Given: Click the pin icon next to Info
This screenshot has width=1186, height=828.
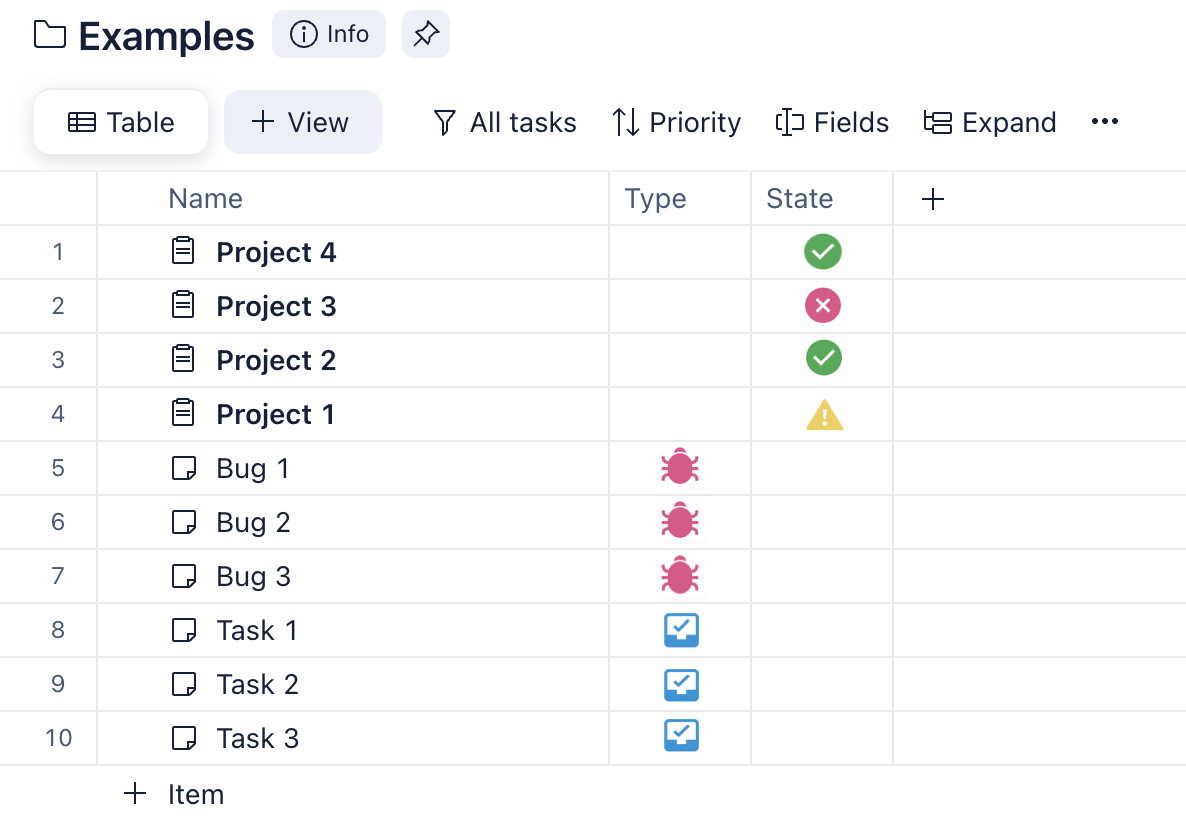Looking at the screenshot, I should pos(425,34).
